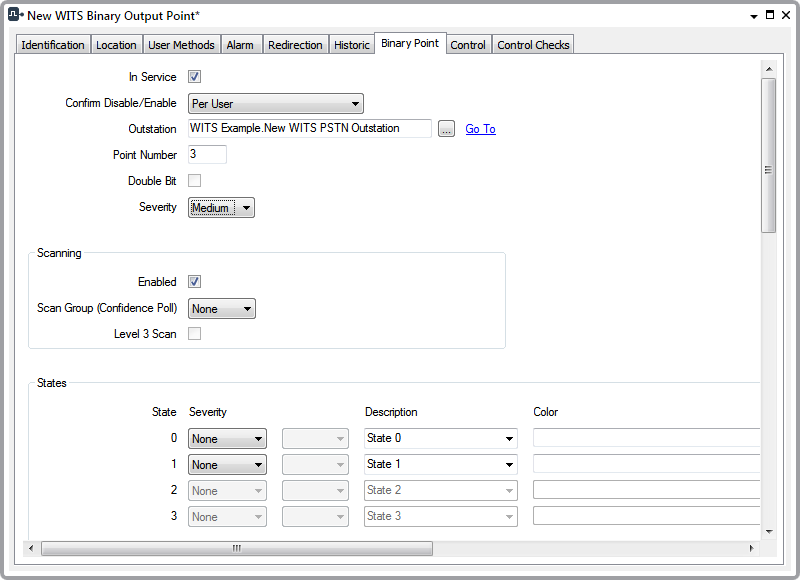Screen dimensions: 800x580
Task: Open the Alarm tab
Action: pyautogui.click(x=241, y=44)
